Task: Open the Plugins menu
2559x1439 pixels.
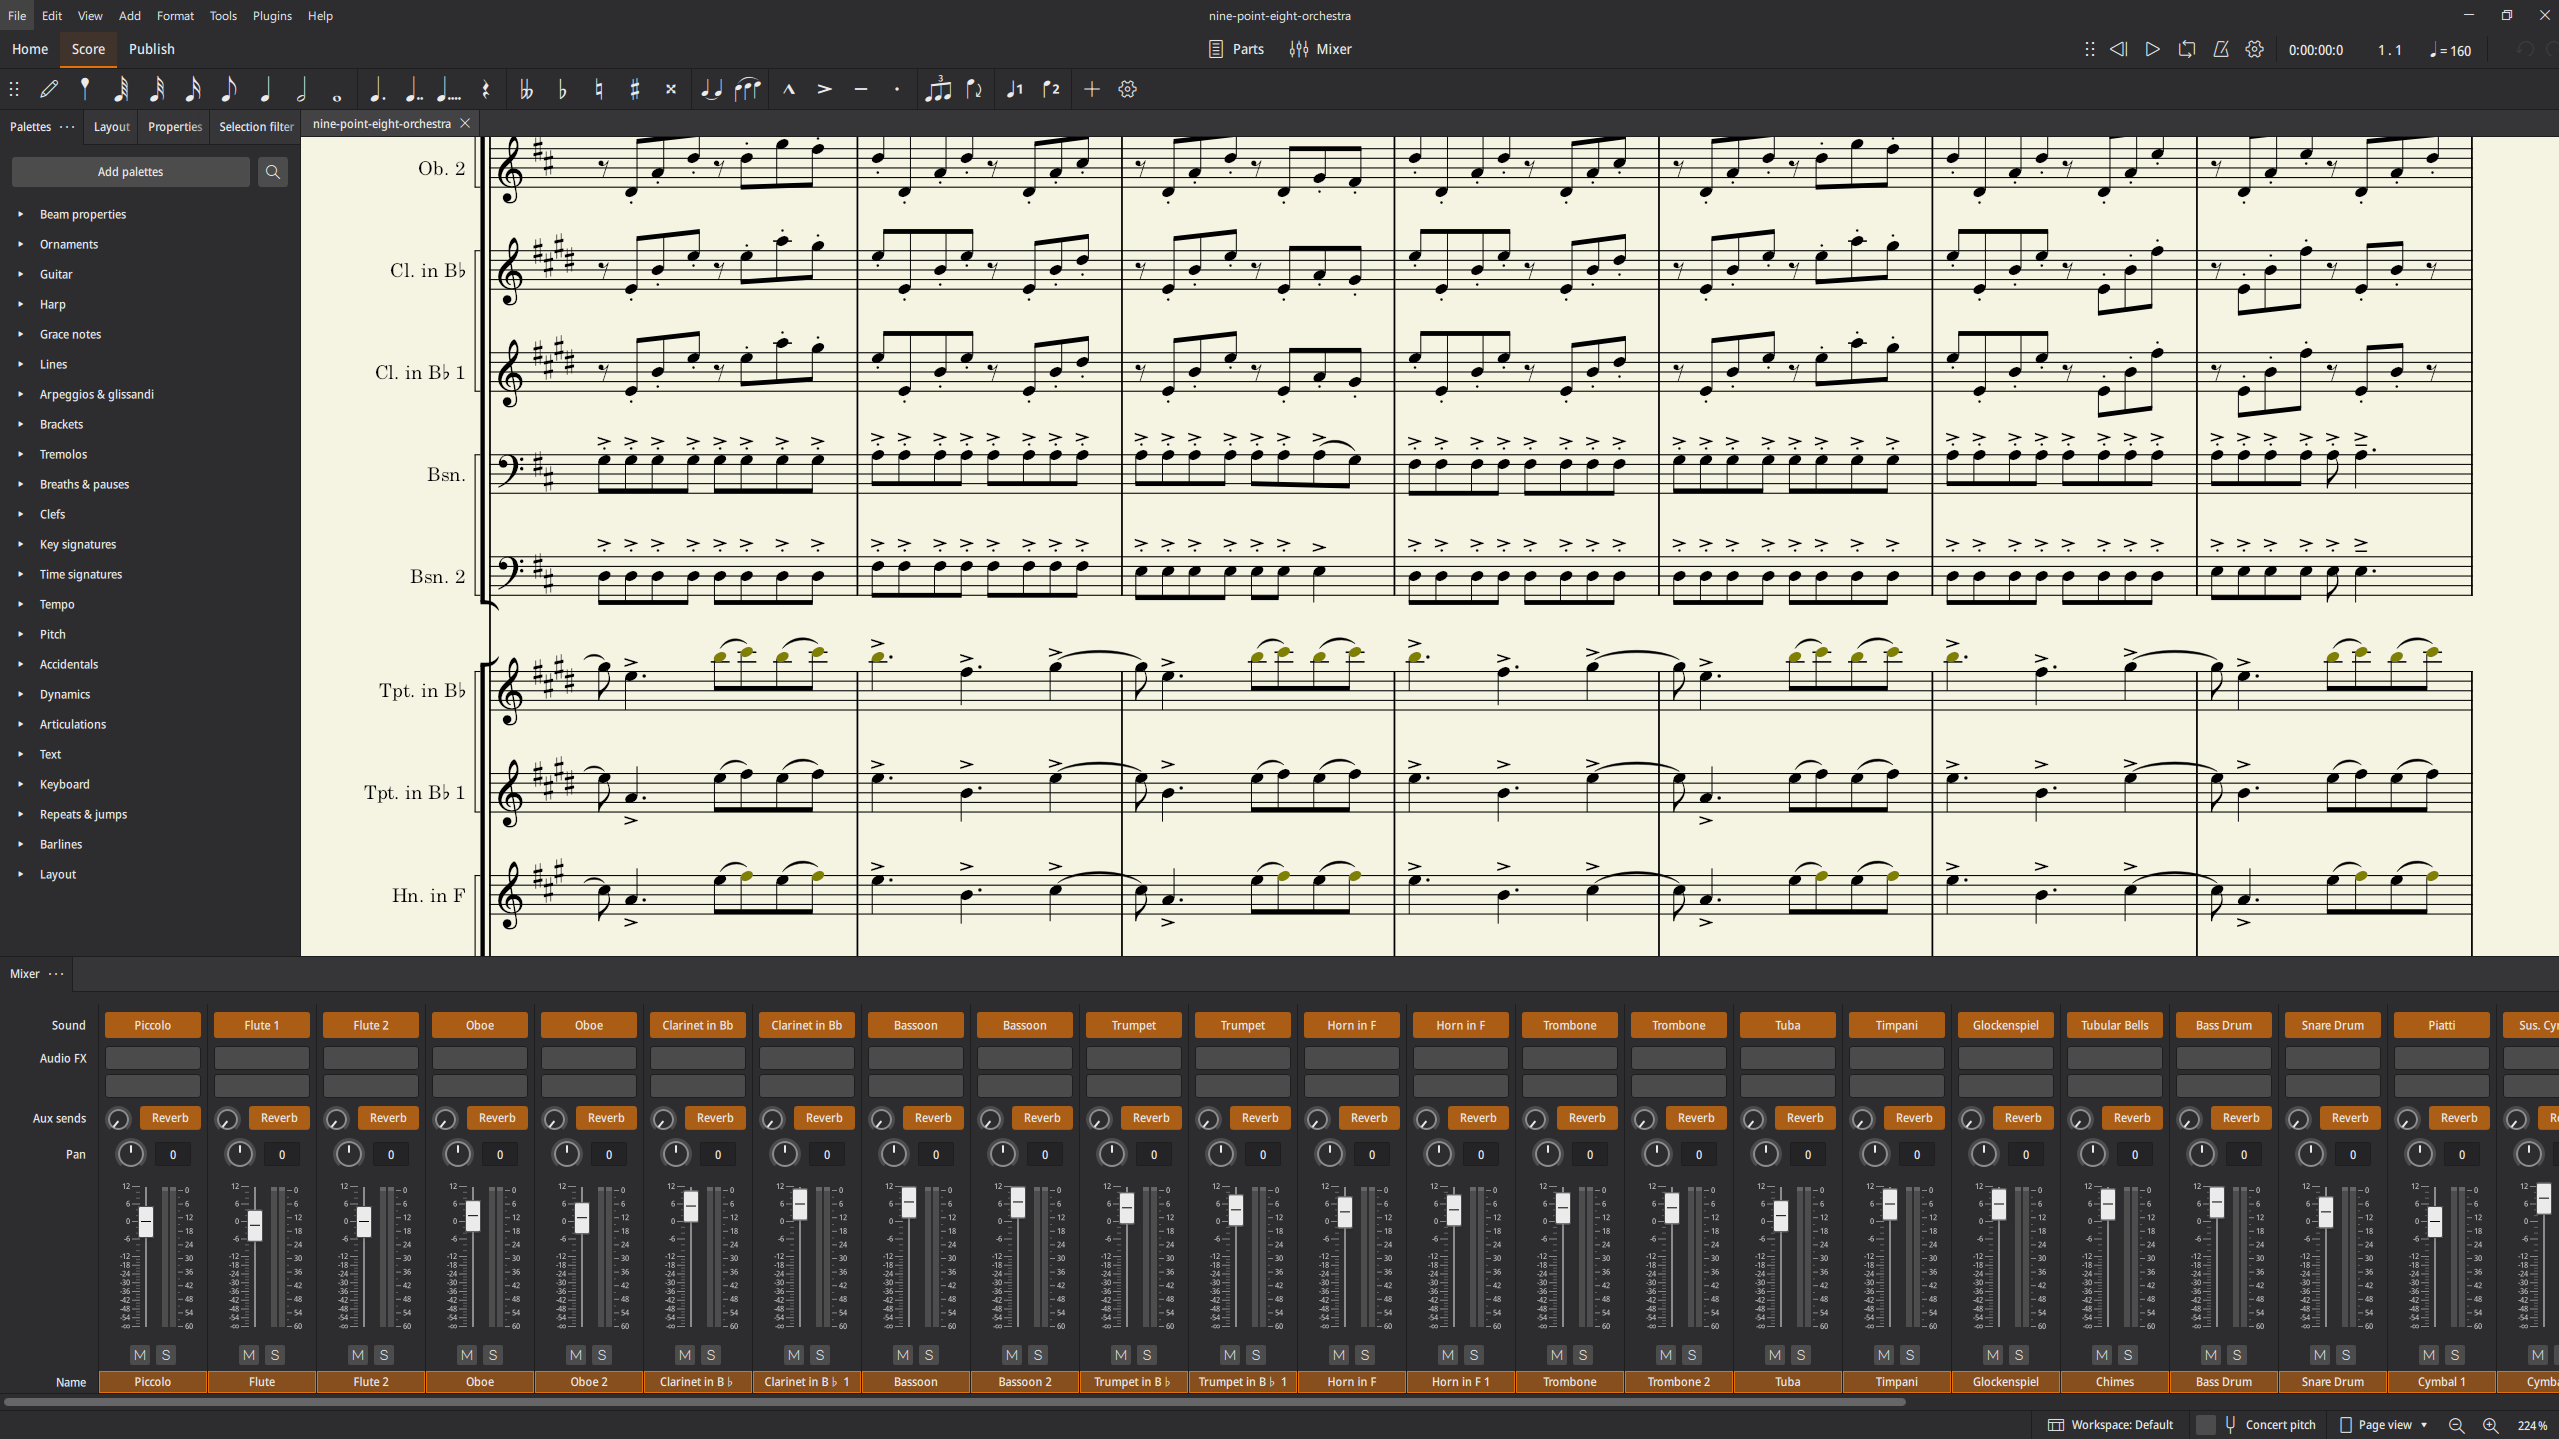Action: (272, 16)
